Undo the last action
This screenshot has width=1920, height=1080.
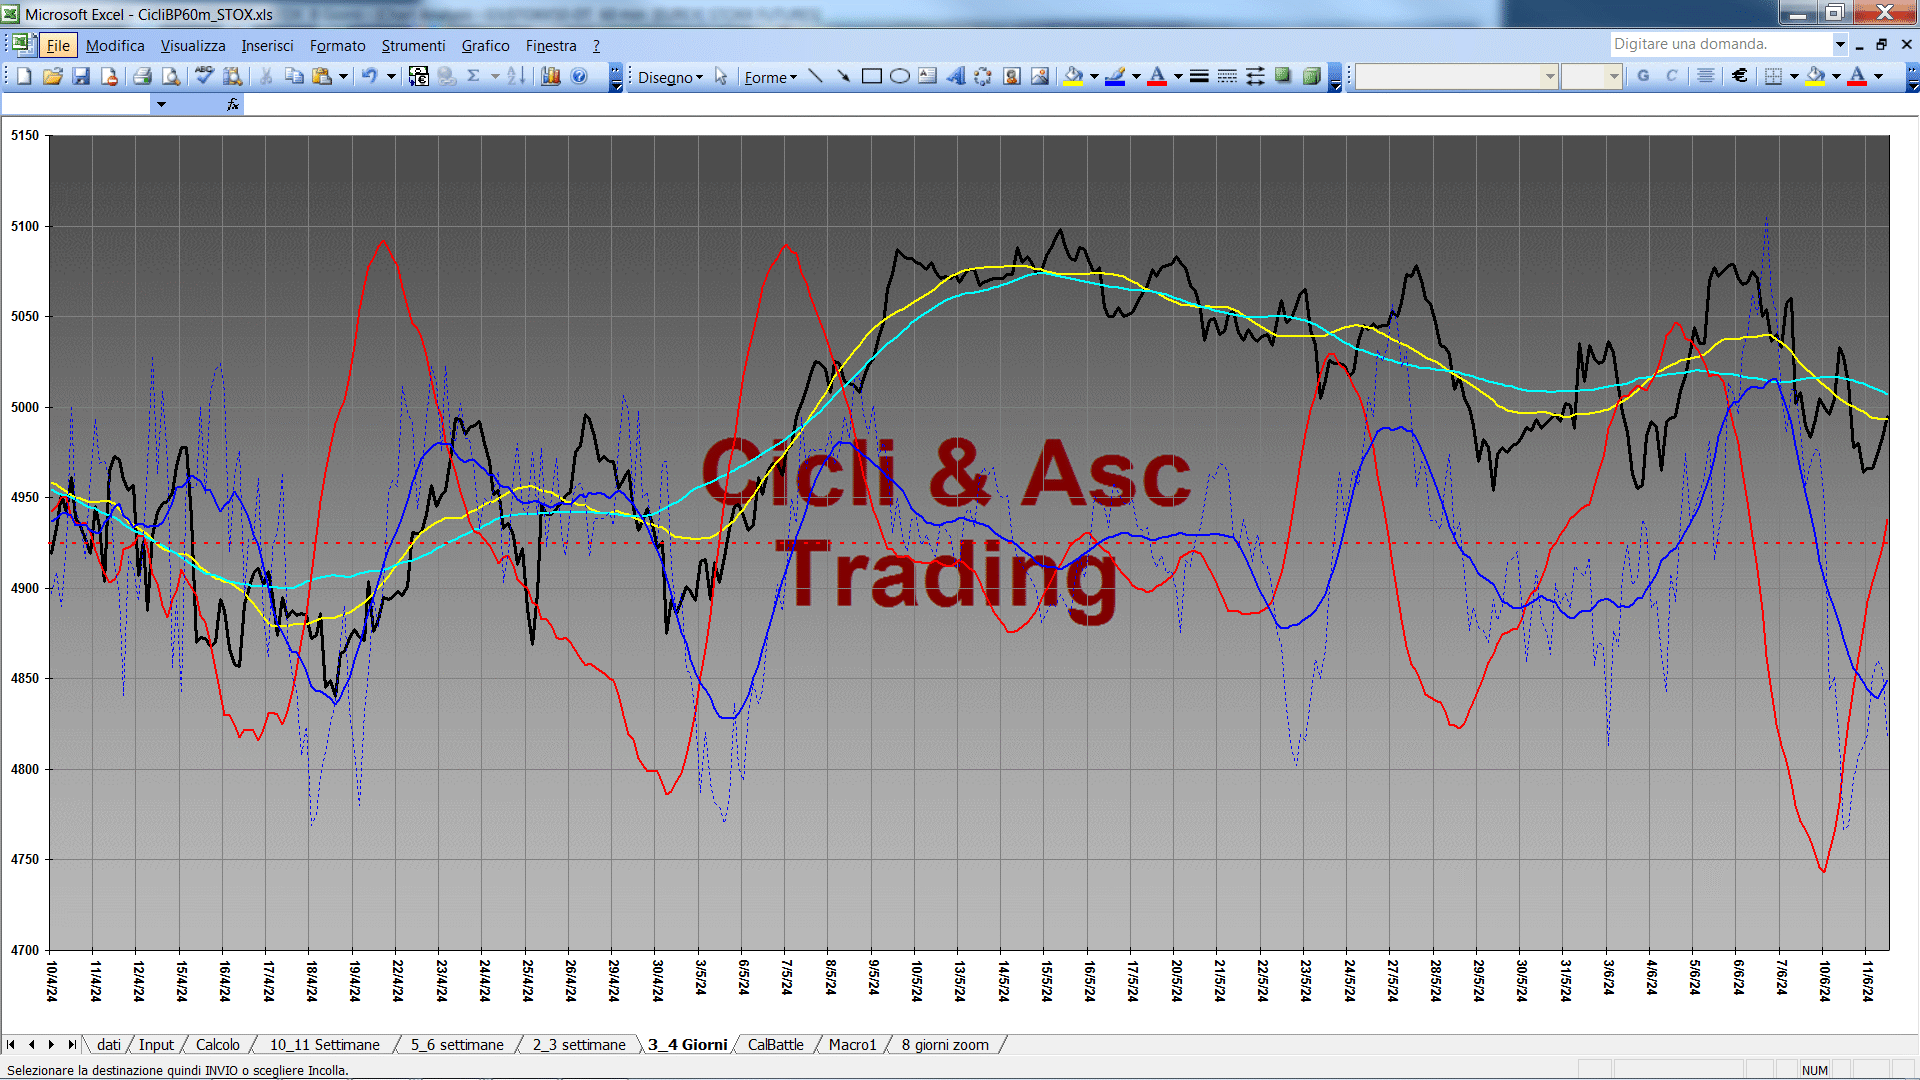[x=369, y=76]
